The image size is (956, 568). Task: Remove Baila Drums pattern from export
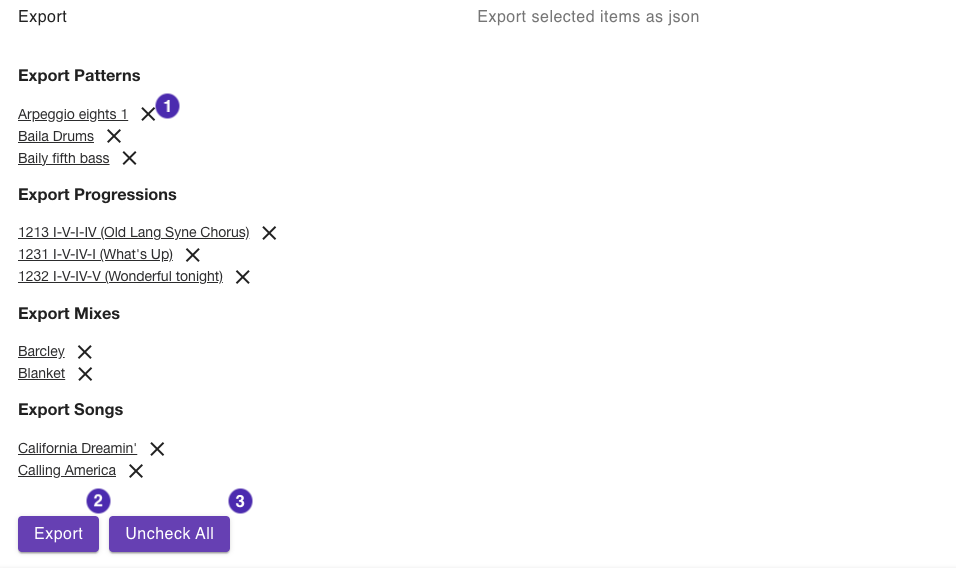coord(114,136)
